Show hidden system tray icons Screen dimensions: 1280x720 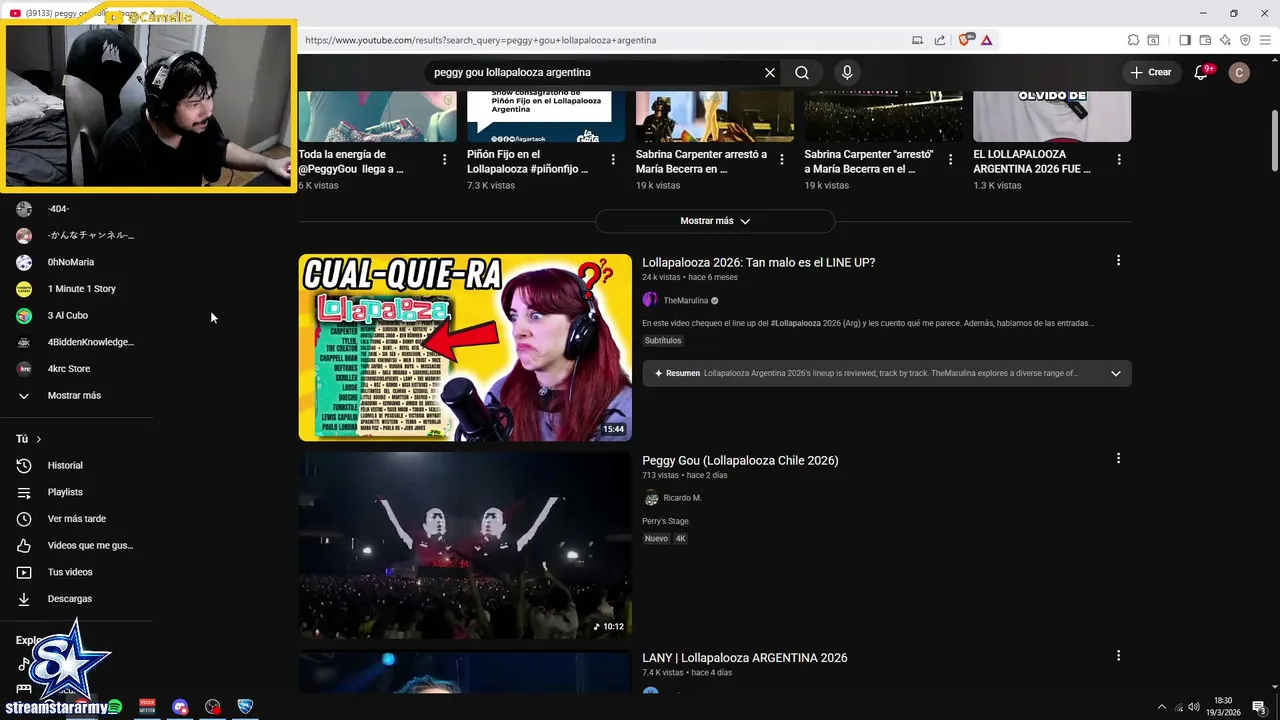point(1162,707)
